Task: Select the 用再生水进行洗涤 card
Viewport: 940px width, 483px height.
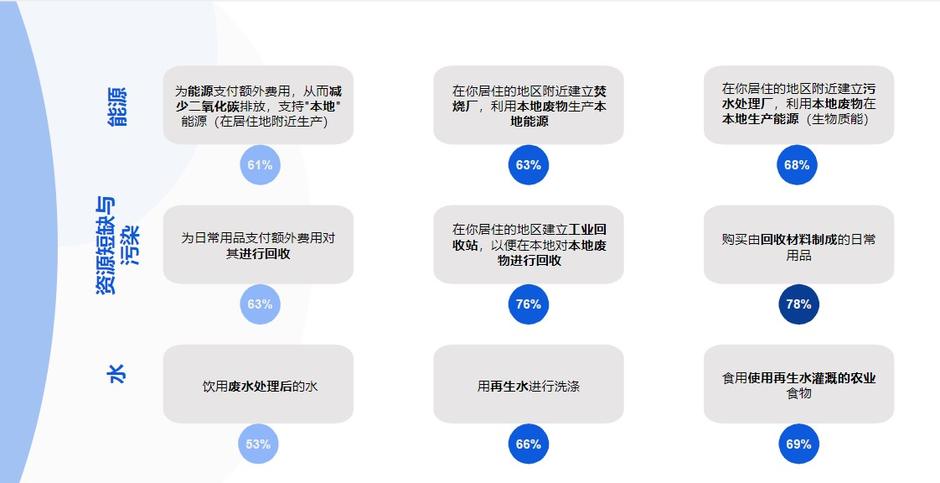Action: pyautogui.click(x=529, y=384)
